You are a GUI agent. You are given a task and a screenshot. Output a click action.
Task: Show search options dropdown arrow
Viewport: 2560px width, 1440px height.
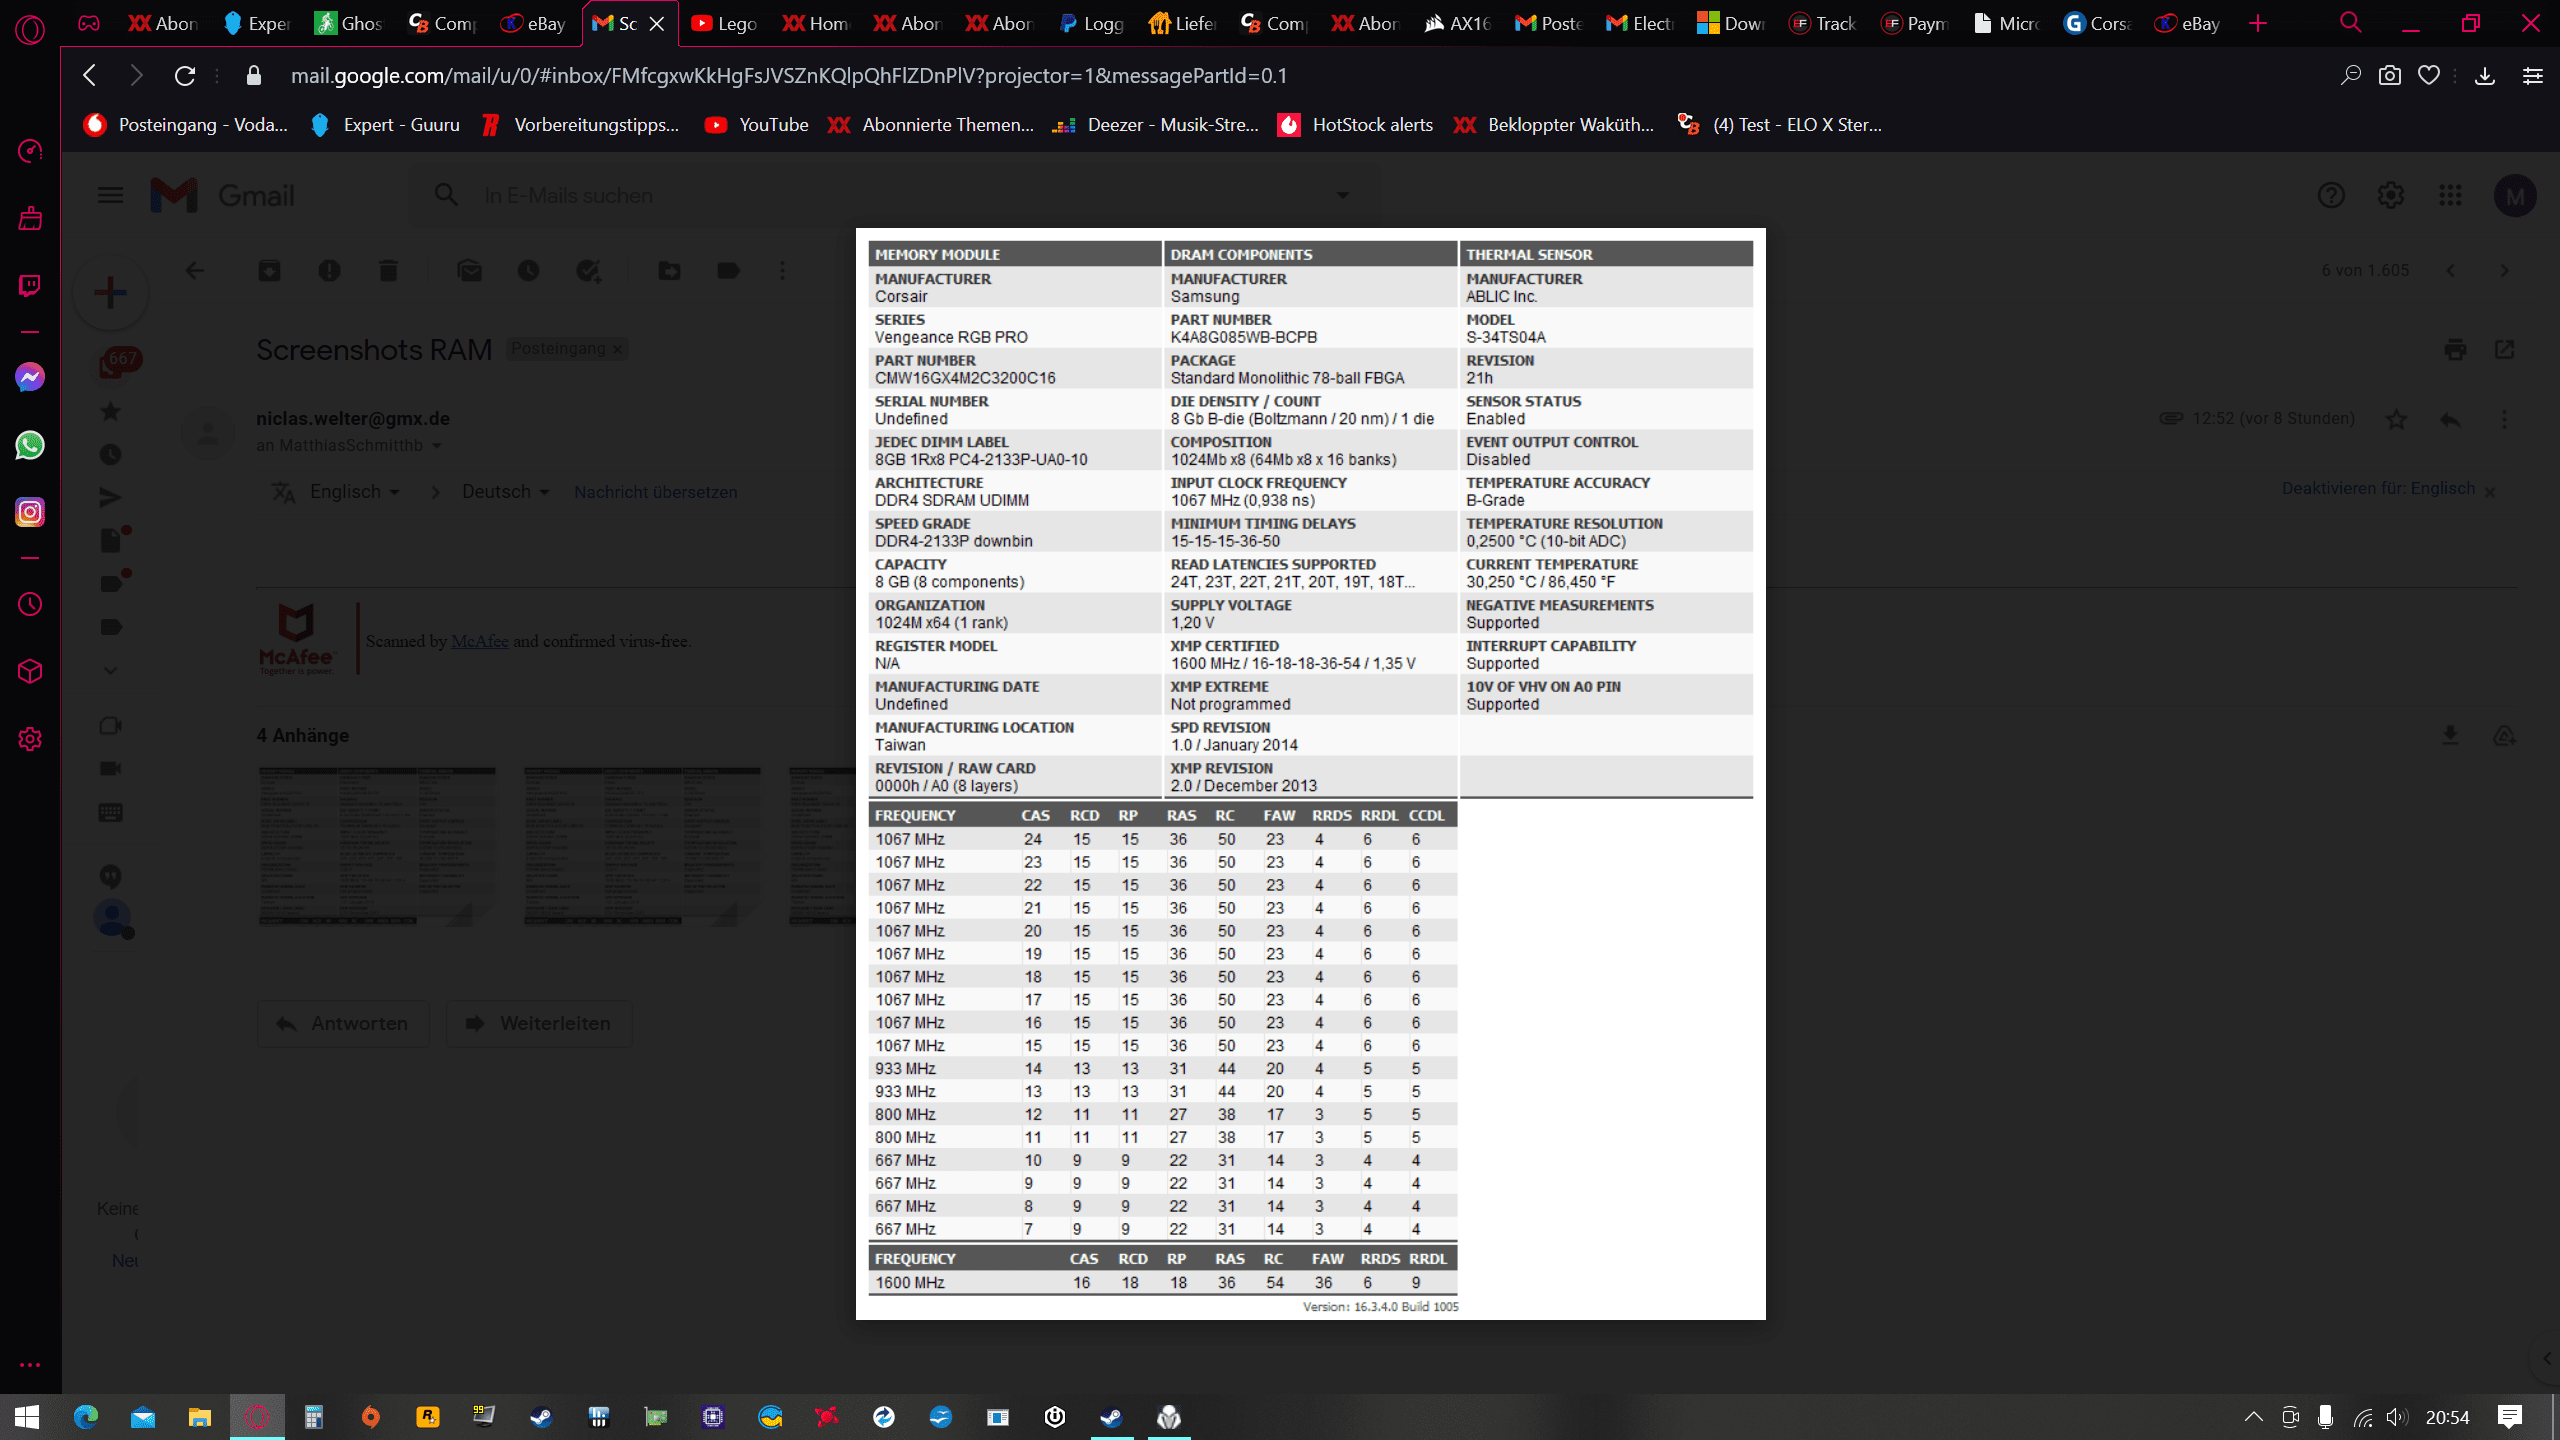[1343, 195]
